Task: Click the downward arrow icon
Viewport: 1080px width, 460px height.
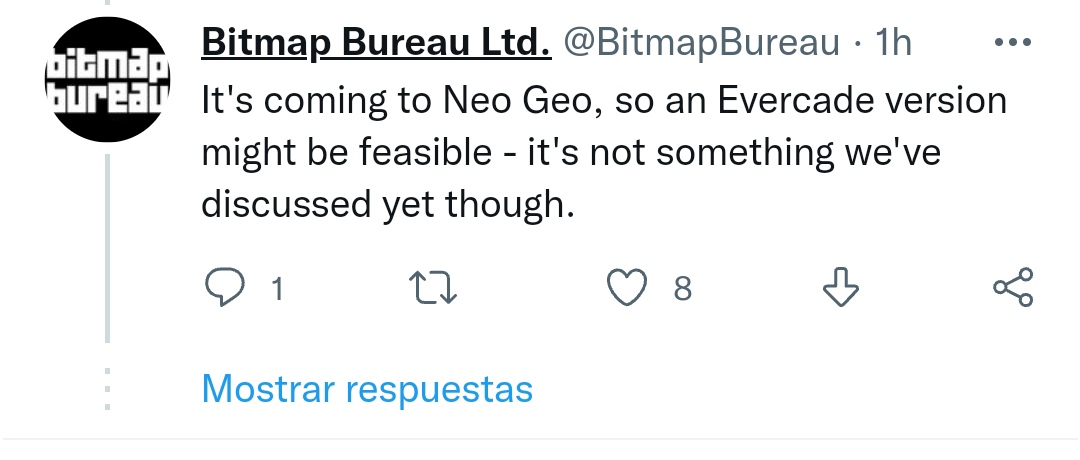Action: coord(840,289)
